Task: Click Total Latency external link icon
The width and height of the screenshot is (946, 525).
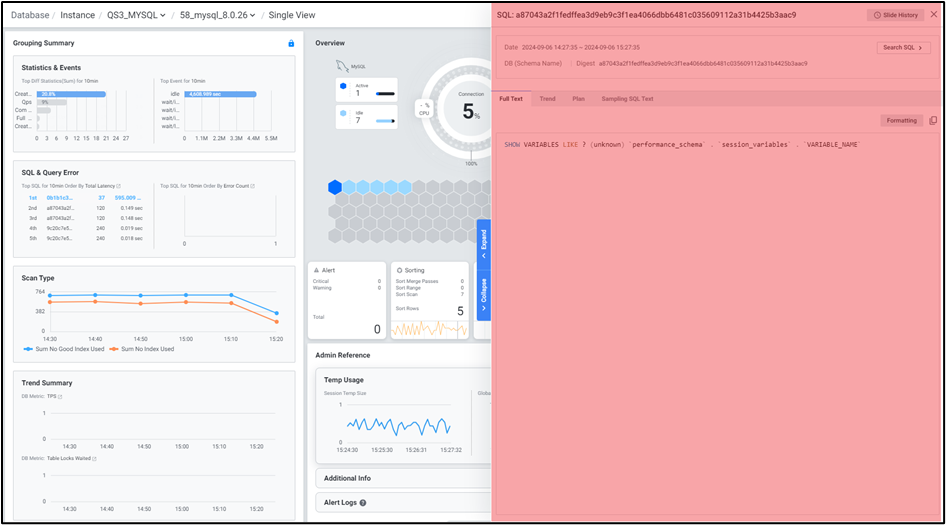Action: [x=118, y=186]
